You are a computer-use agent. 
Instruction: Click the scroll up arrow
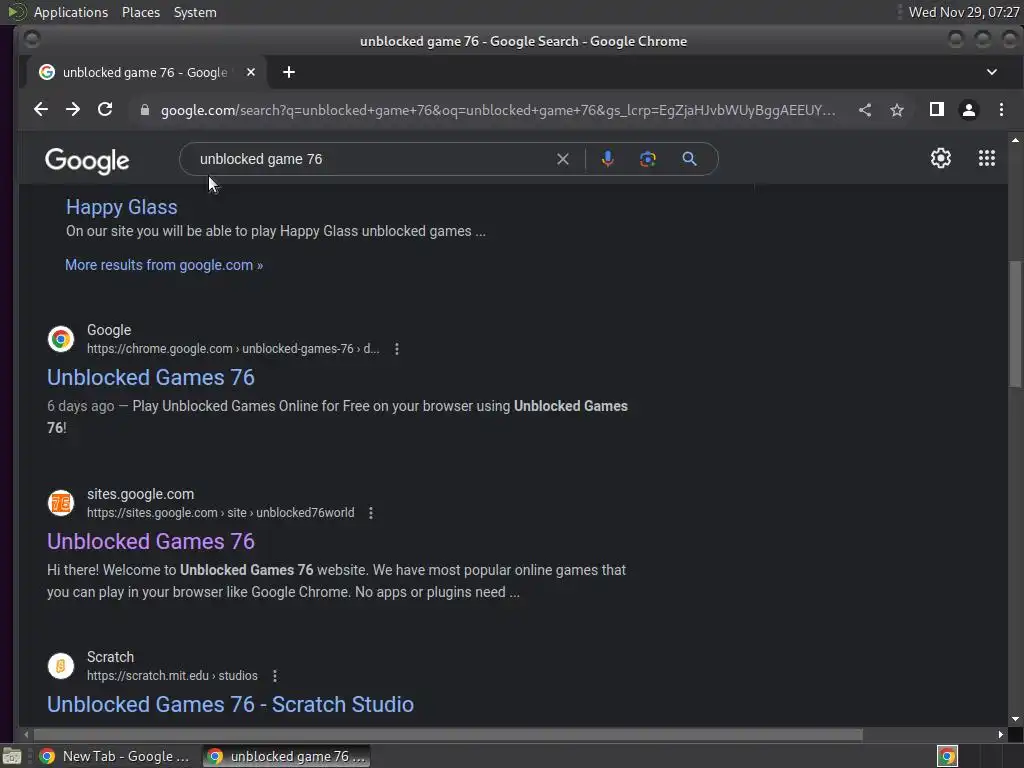click(x=1015, y=140)
